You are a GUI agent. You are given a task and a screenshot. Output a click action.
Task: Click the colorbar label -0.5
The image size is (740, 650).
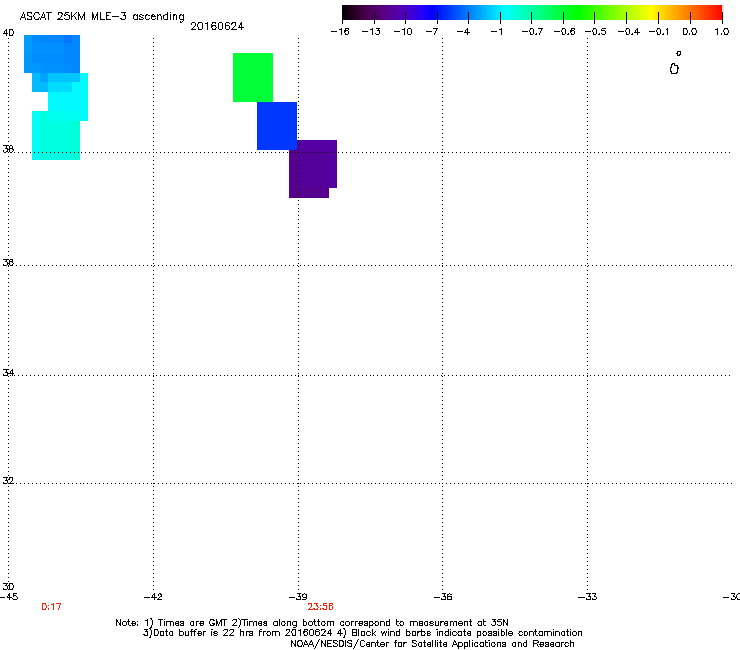coord(596,32)
